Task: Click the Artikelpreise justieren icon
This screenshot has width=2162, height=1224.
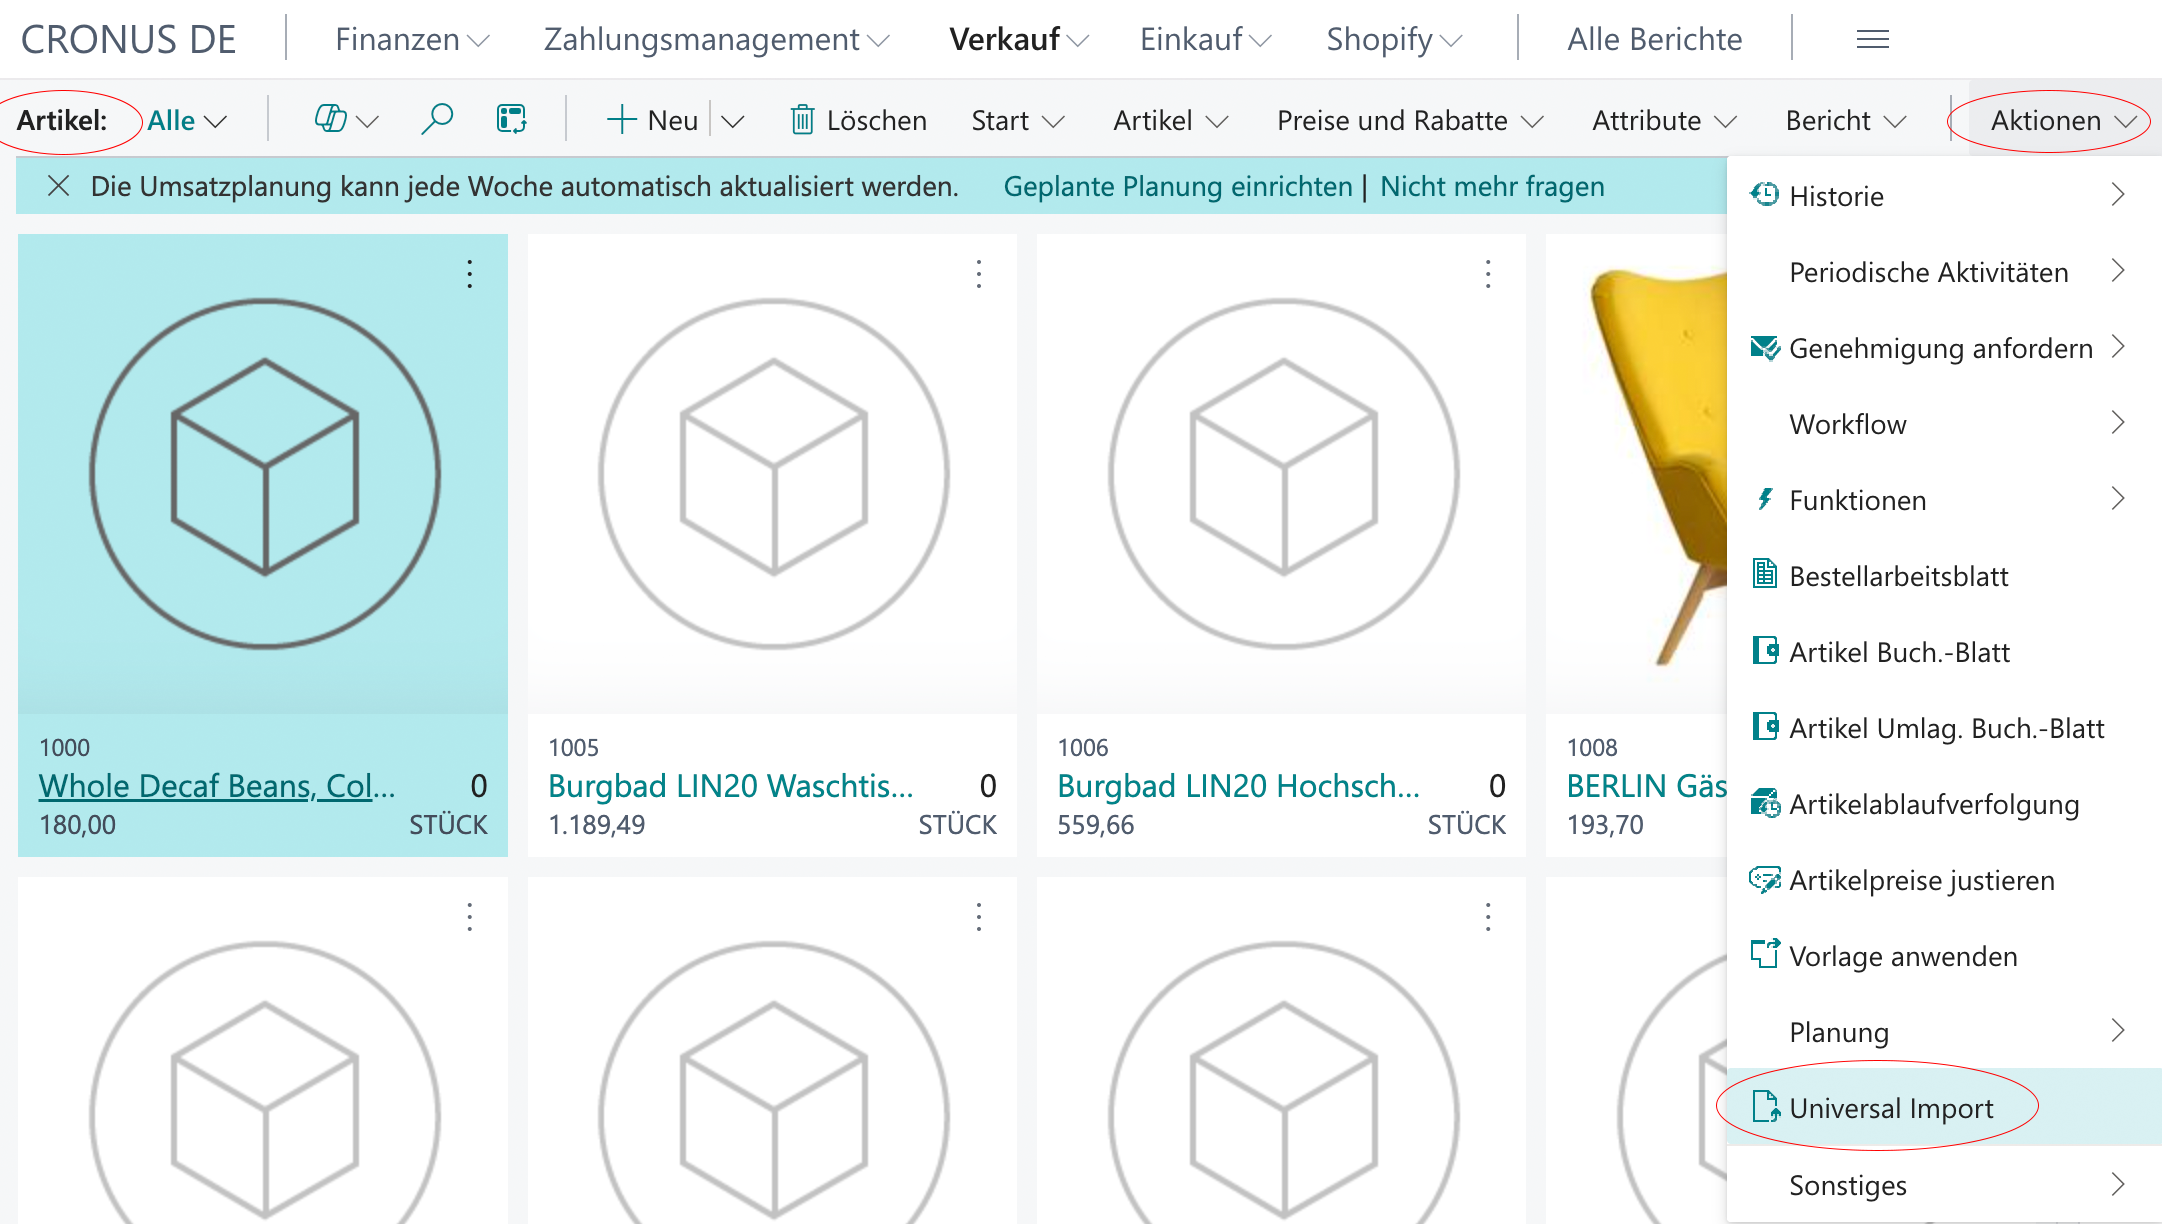Action: (x=1765, y=880)
